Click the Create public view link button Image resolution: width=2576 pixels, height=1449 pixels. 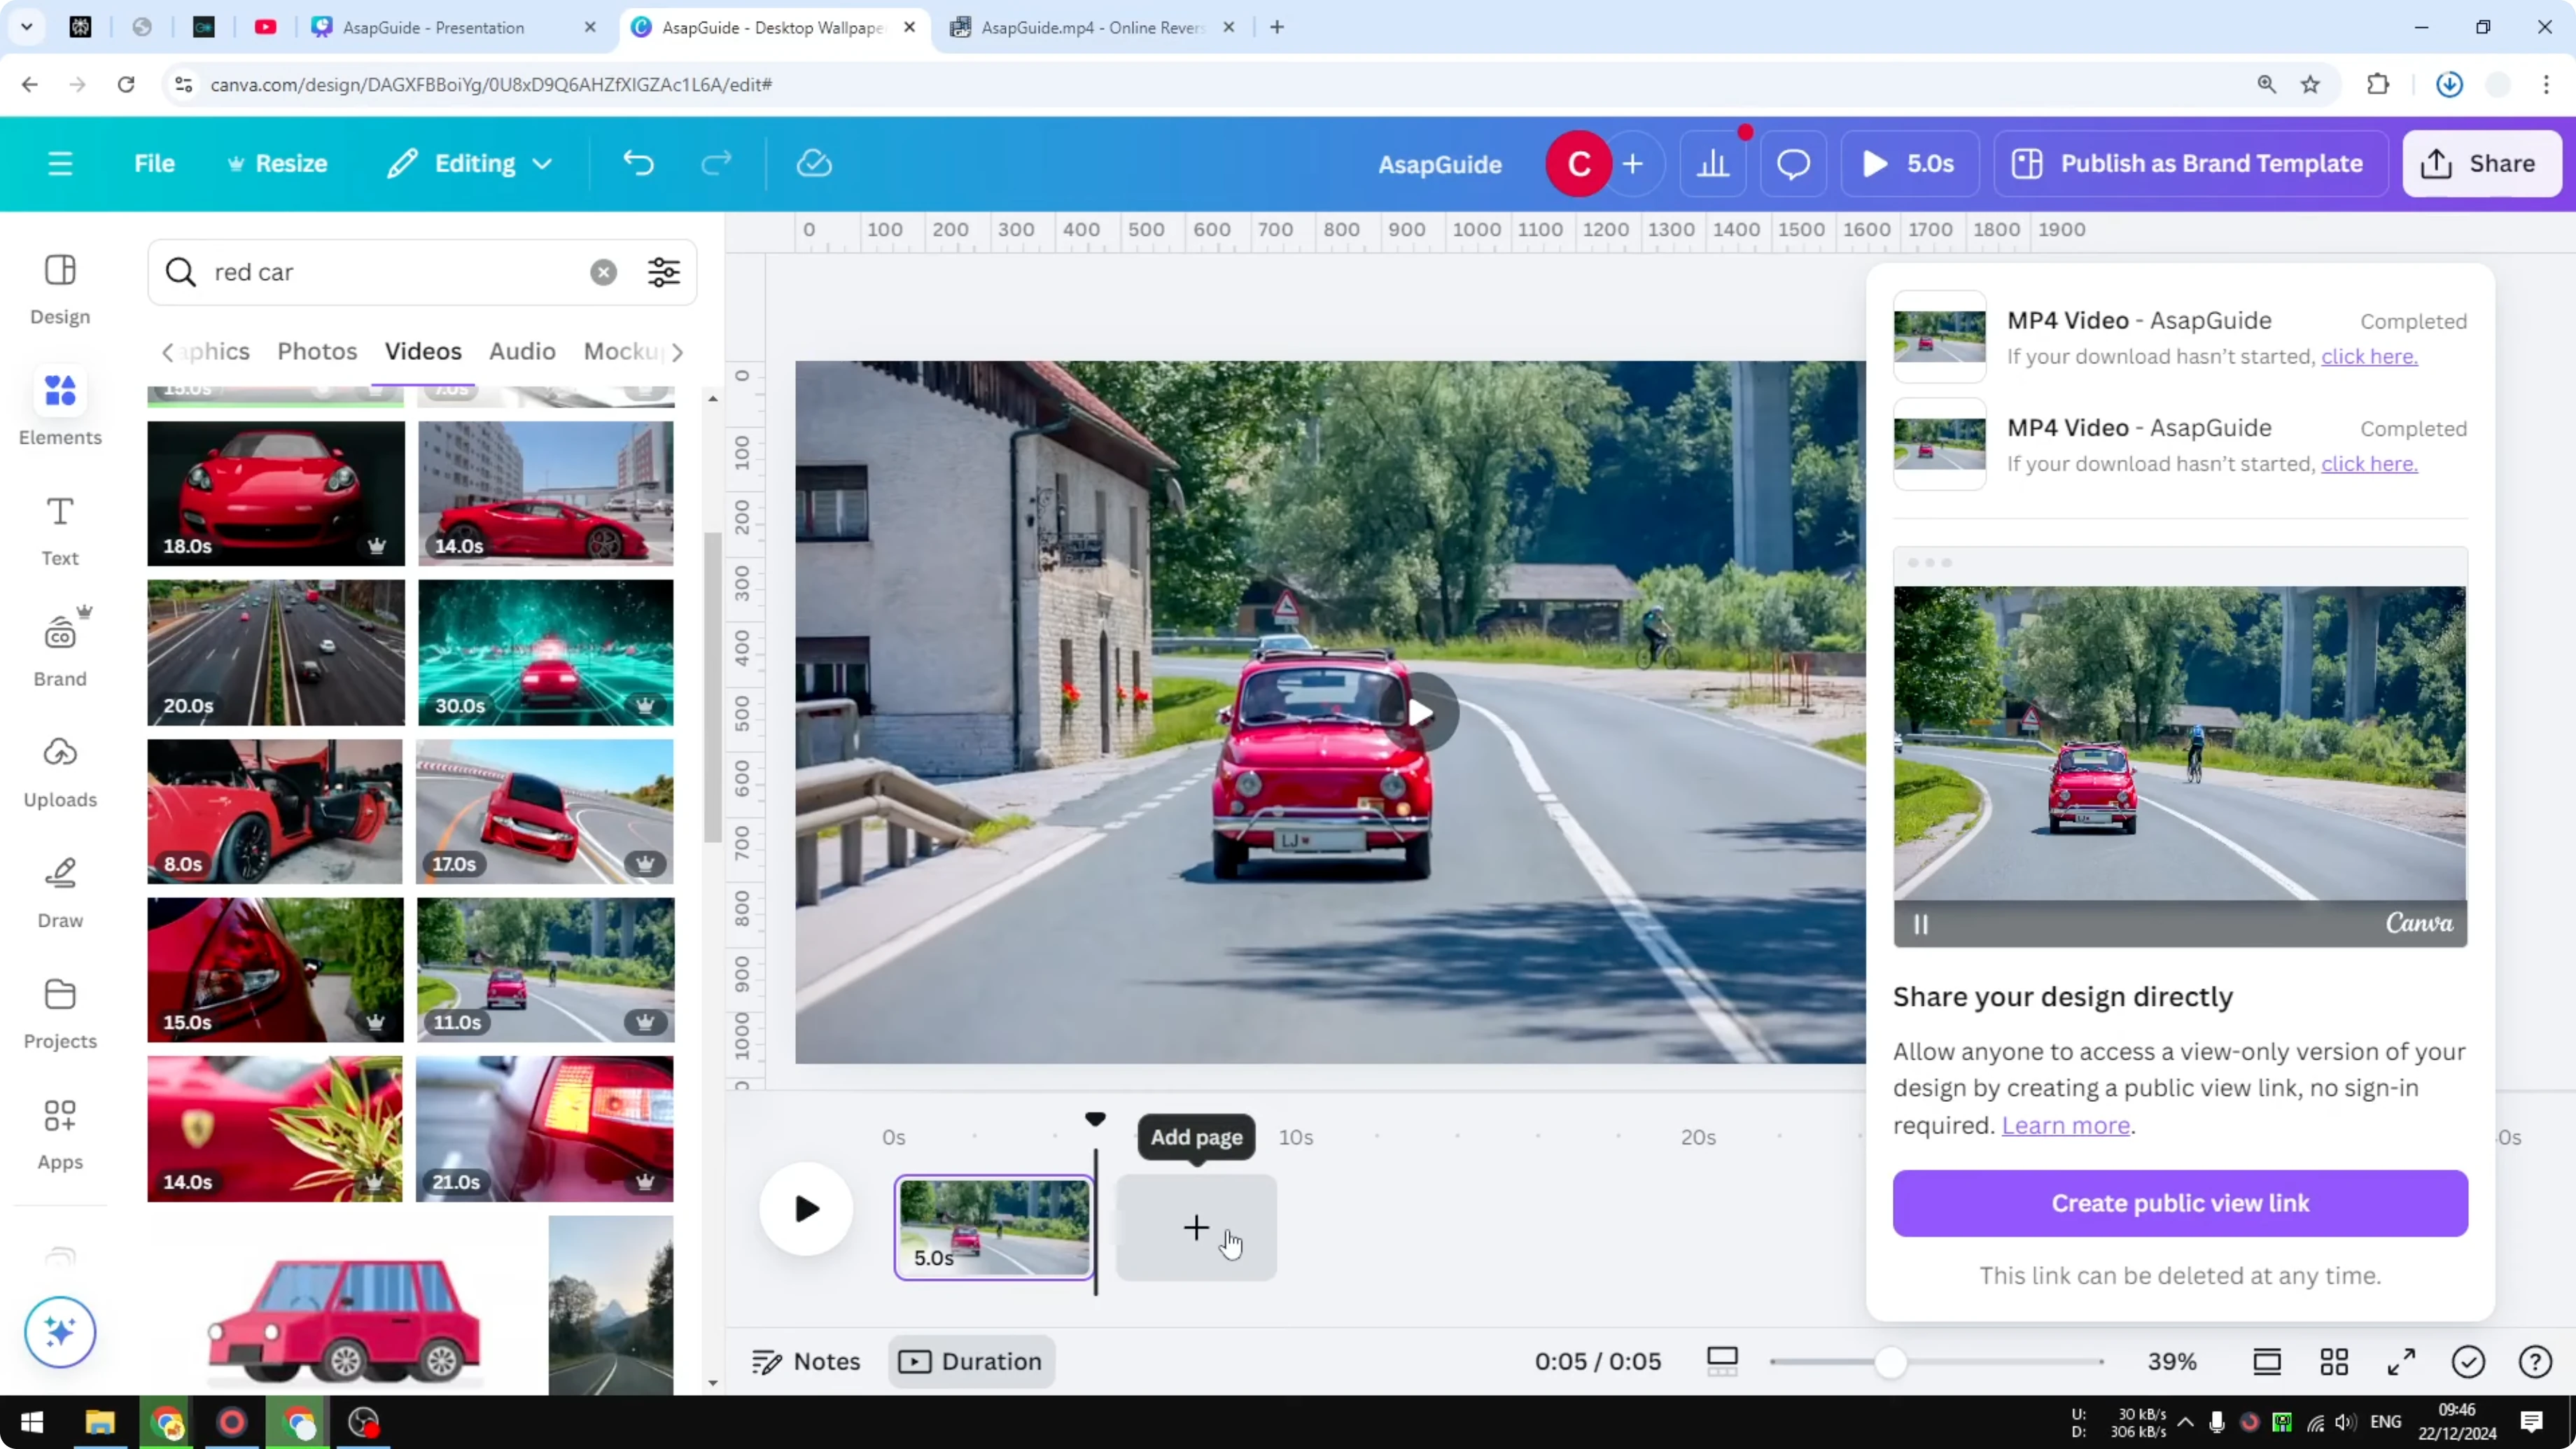pyautogui.click(x=2179, y=1203)
